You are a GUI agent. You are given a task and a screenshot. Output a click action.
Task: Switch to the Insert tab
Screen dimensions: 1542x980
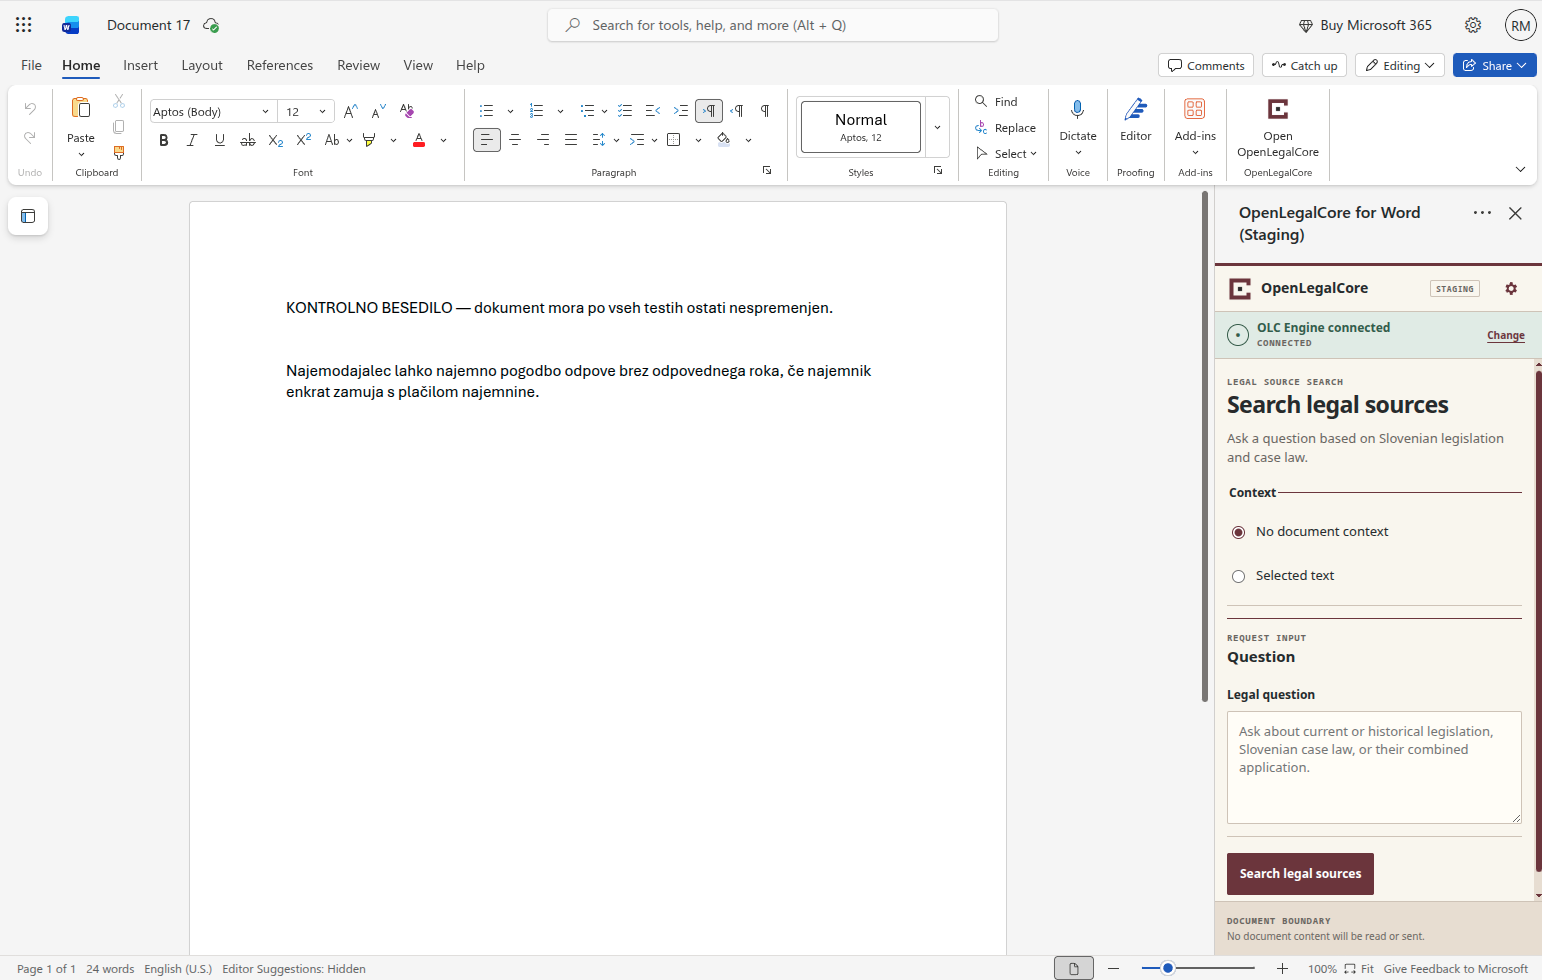click(x=140, y=65)
